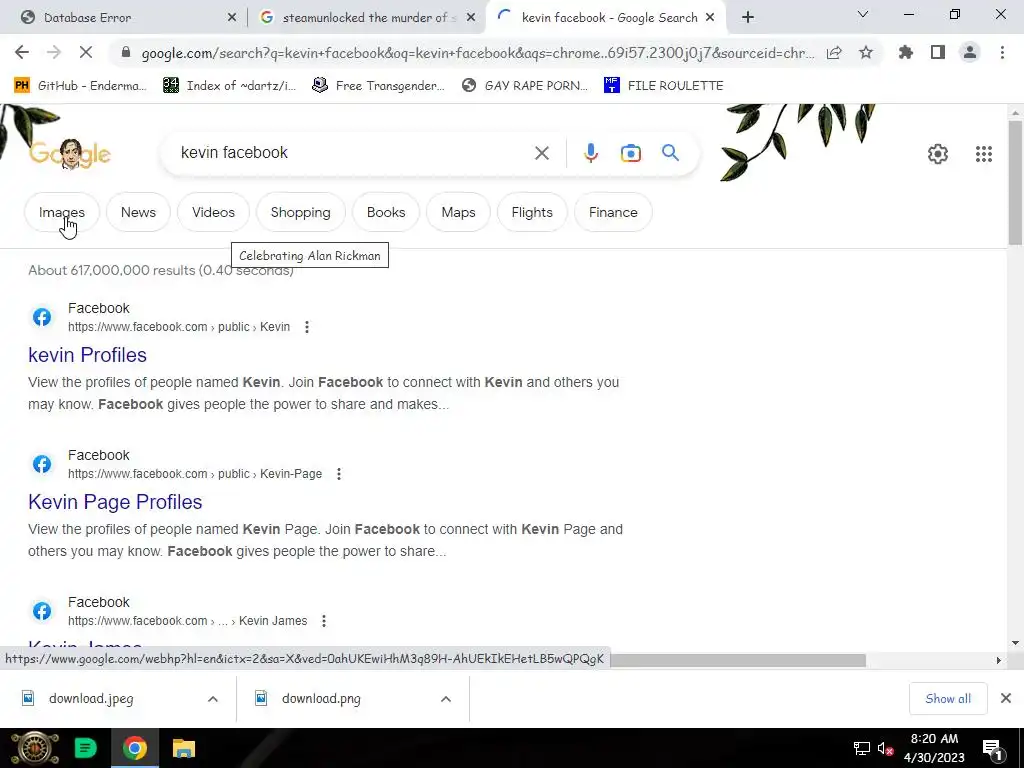The height and width of the screenshot is (768, 1024).
Task: Filter results by Flights
Action: [532, 212]
